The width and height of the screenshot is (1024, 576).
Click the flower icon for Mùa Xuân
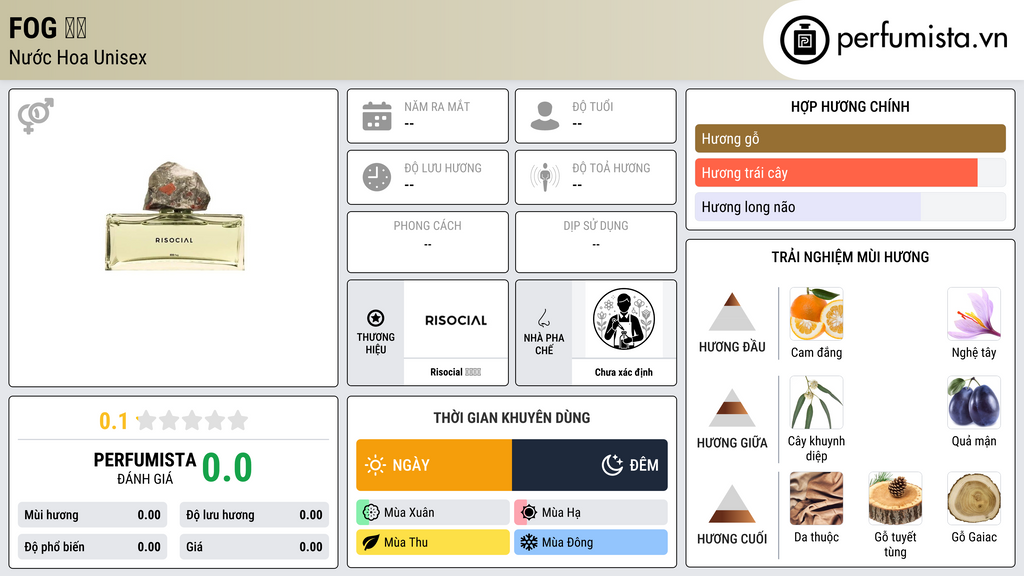pos(371,513)
